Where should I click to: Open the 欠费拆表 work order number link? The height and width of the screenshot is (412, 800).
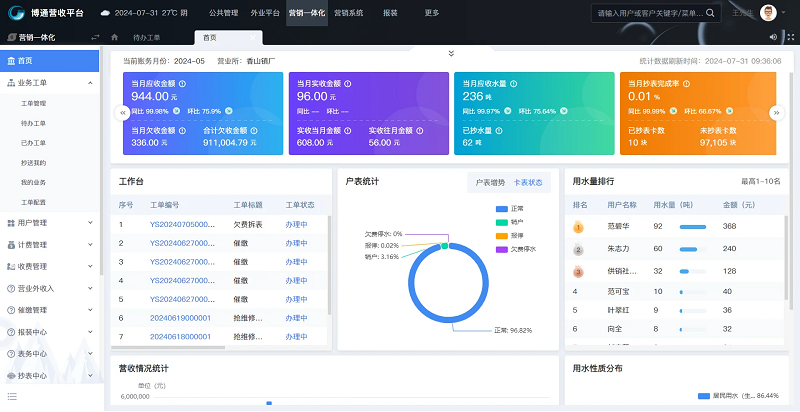(182, 225)
